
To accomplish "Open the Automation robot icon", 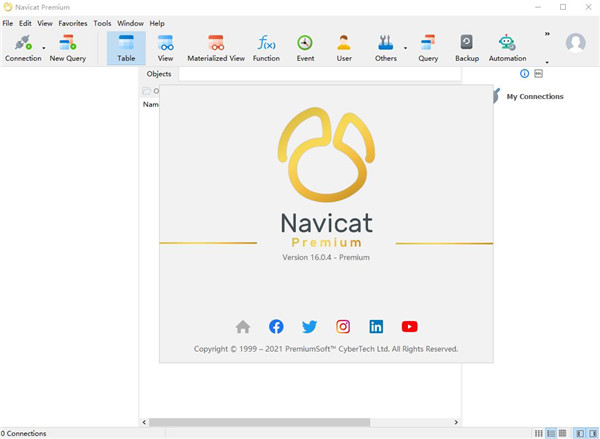I will pyautogui.click(x=507, y=43).
